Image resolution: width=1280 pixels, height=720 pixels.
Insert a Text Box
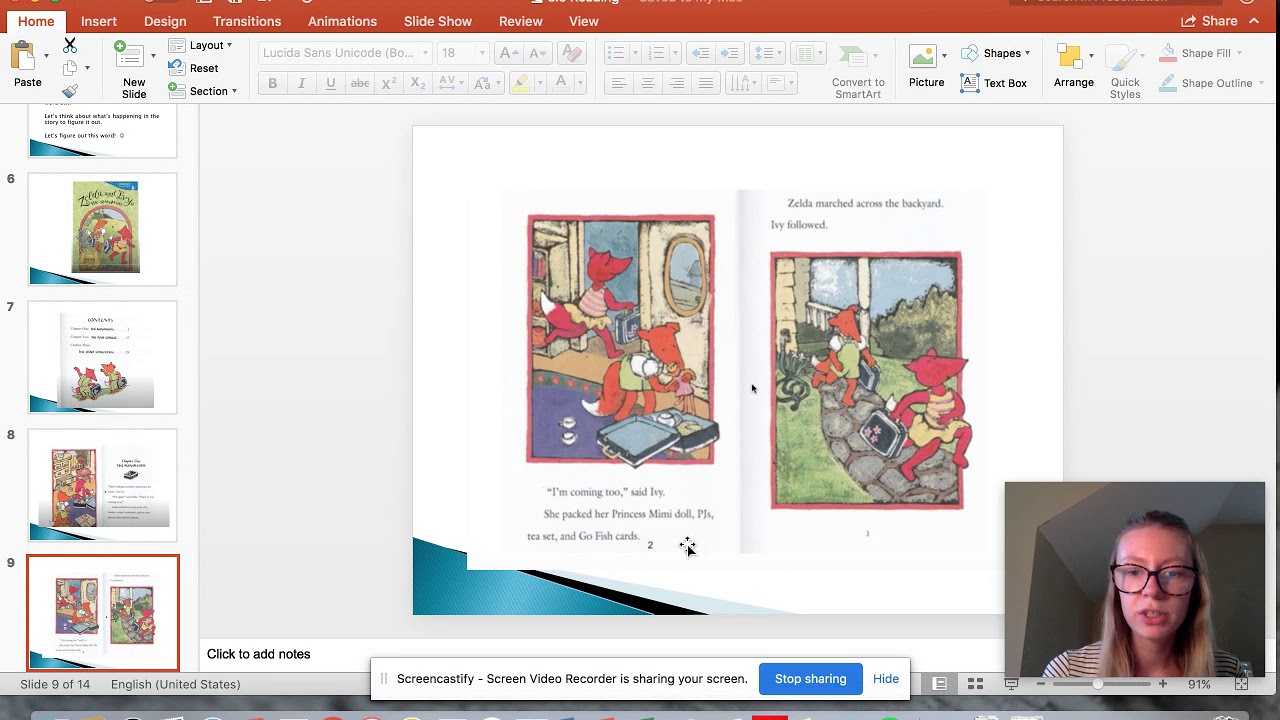coord(994,83)
